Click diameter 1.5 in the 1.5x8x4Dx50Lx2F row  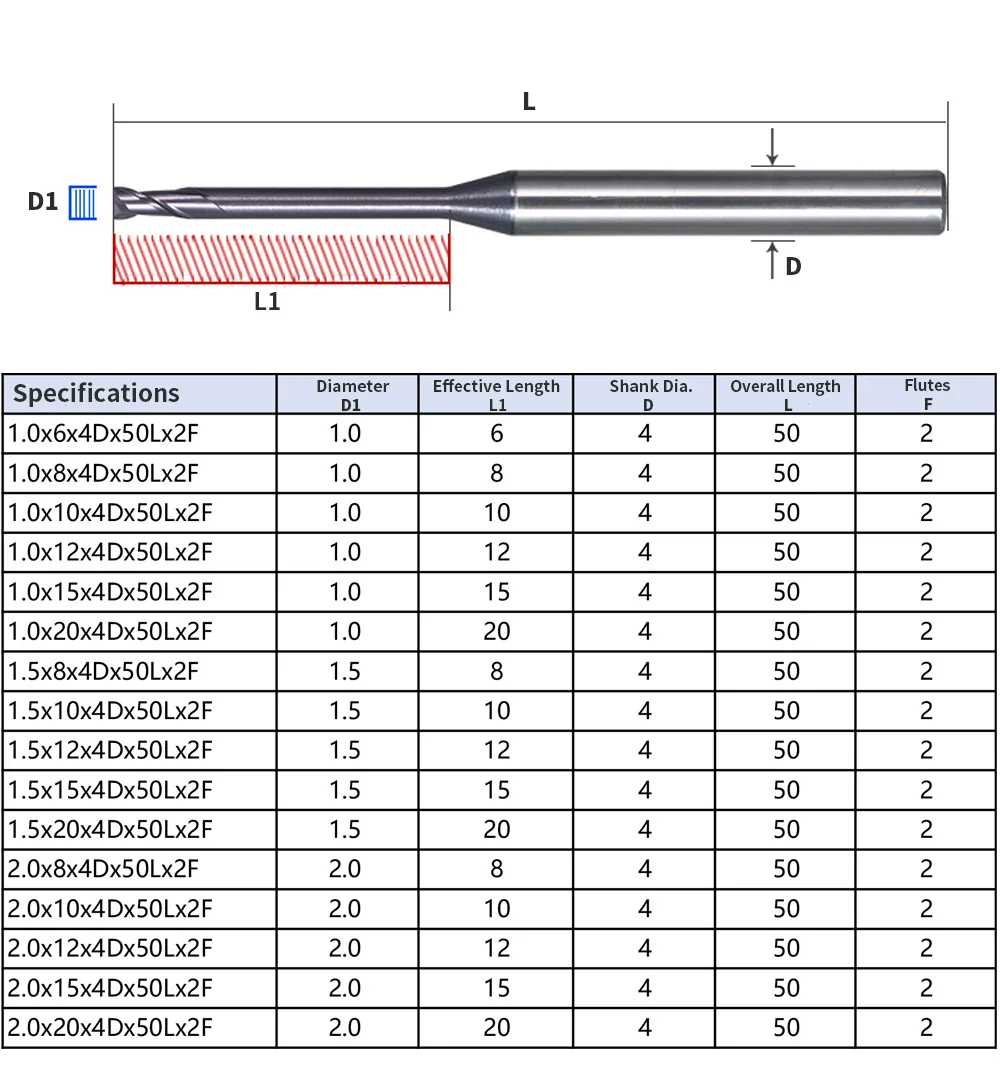[x=345, y=672]
